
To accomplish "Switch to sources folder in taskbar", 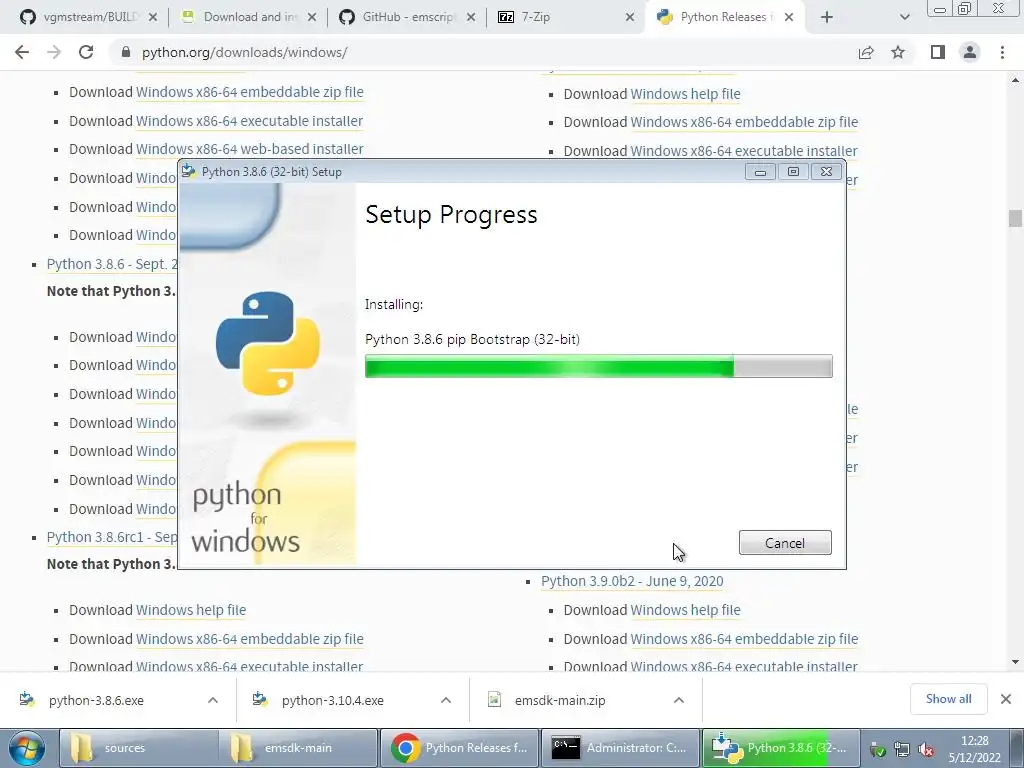I will click(x=138, y=748).
